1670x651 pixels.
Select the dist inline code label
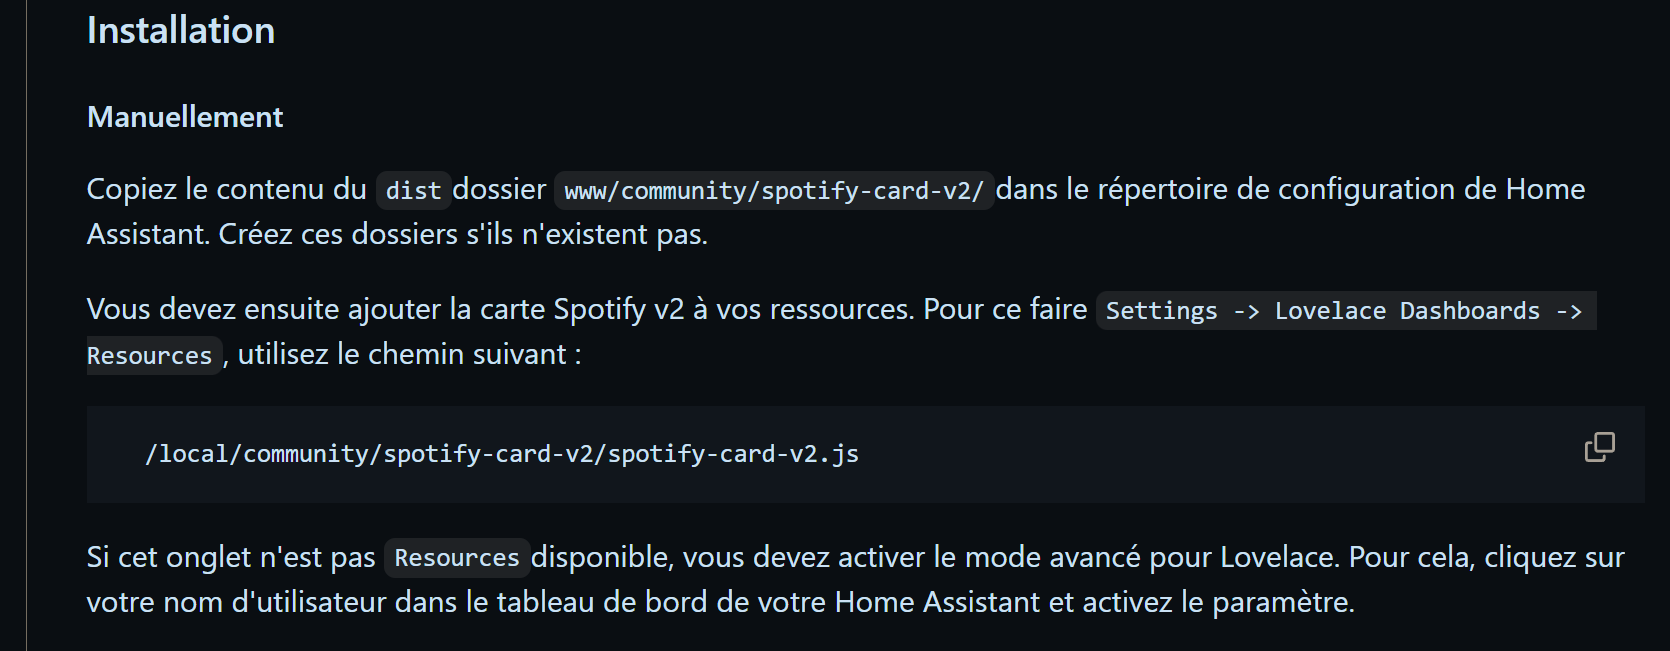point(413,190)
